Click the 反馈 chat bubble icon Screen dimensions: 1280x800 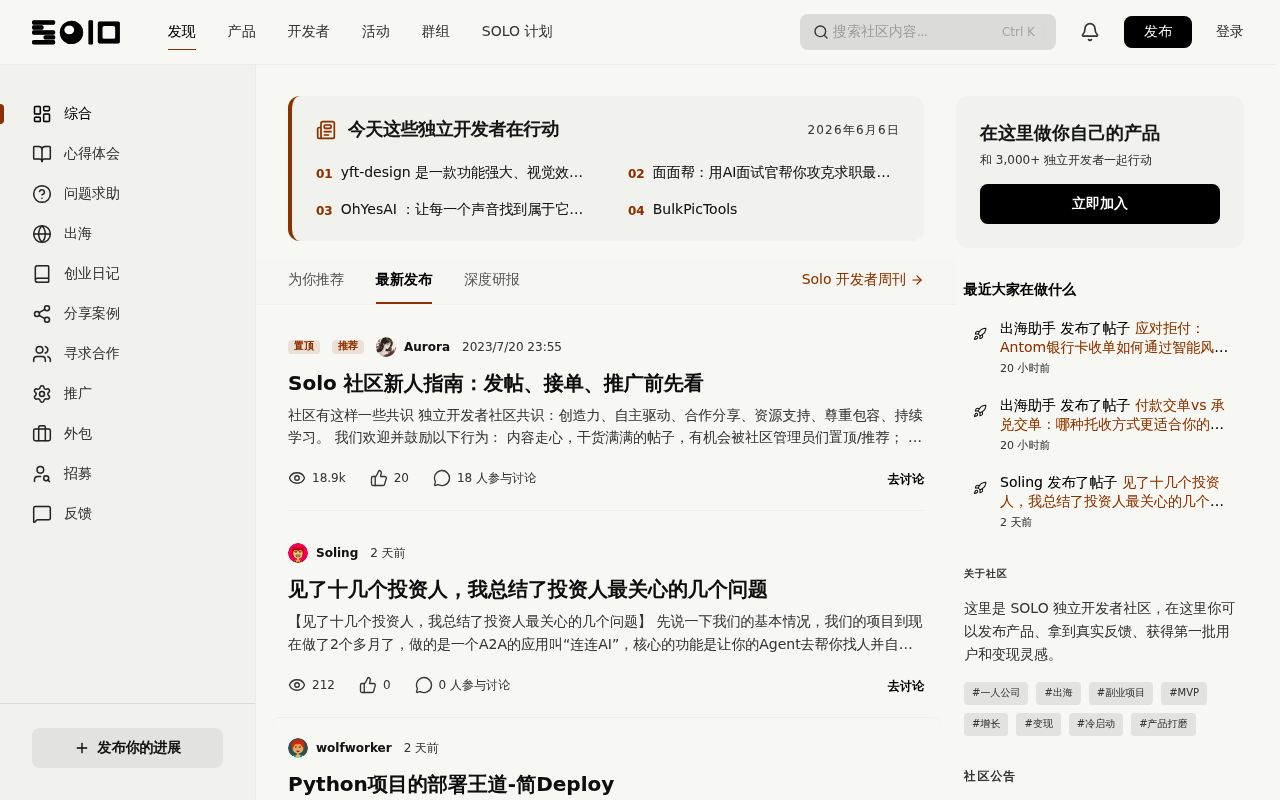[42, 514]
